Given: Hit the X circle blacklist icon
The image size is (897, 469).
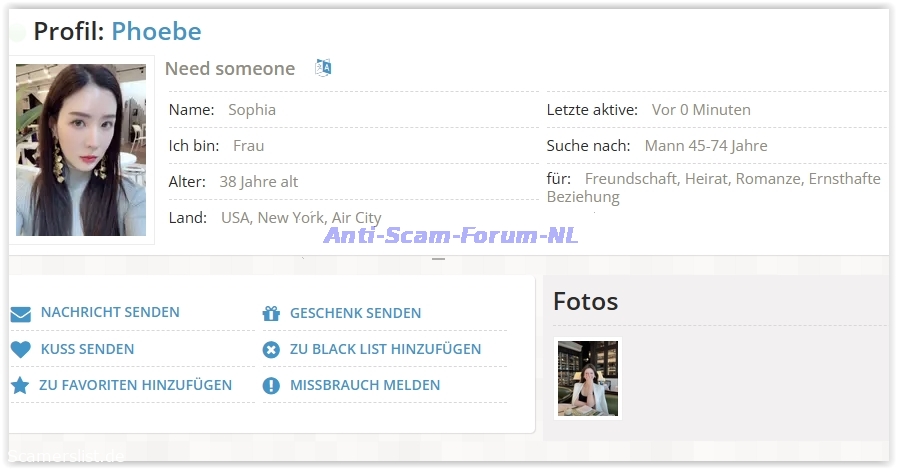Looking at the screenshot, I should tap(271, 350).
